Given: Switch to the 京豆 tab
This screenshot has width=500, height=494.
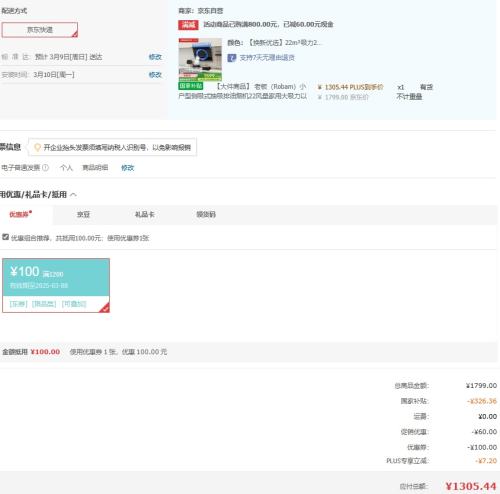Looking at the screenshot, I should [83, 214].
